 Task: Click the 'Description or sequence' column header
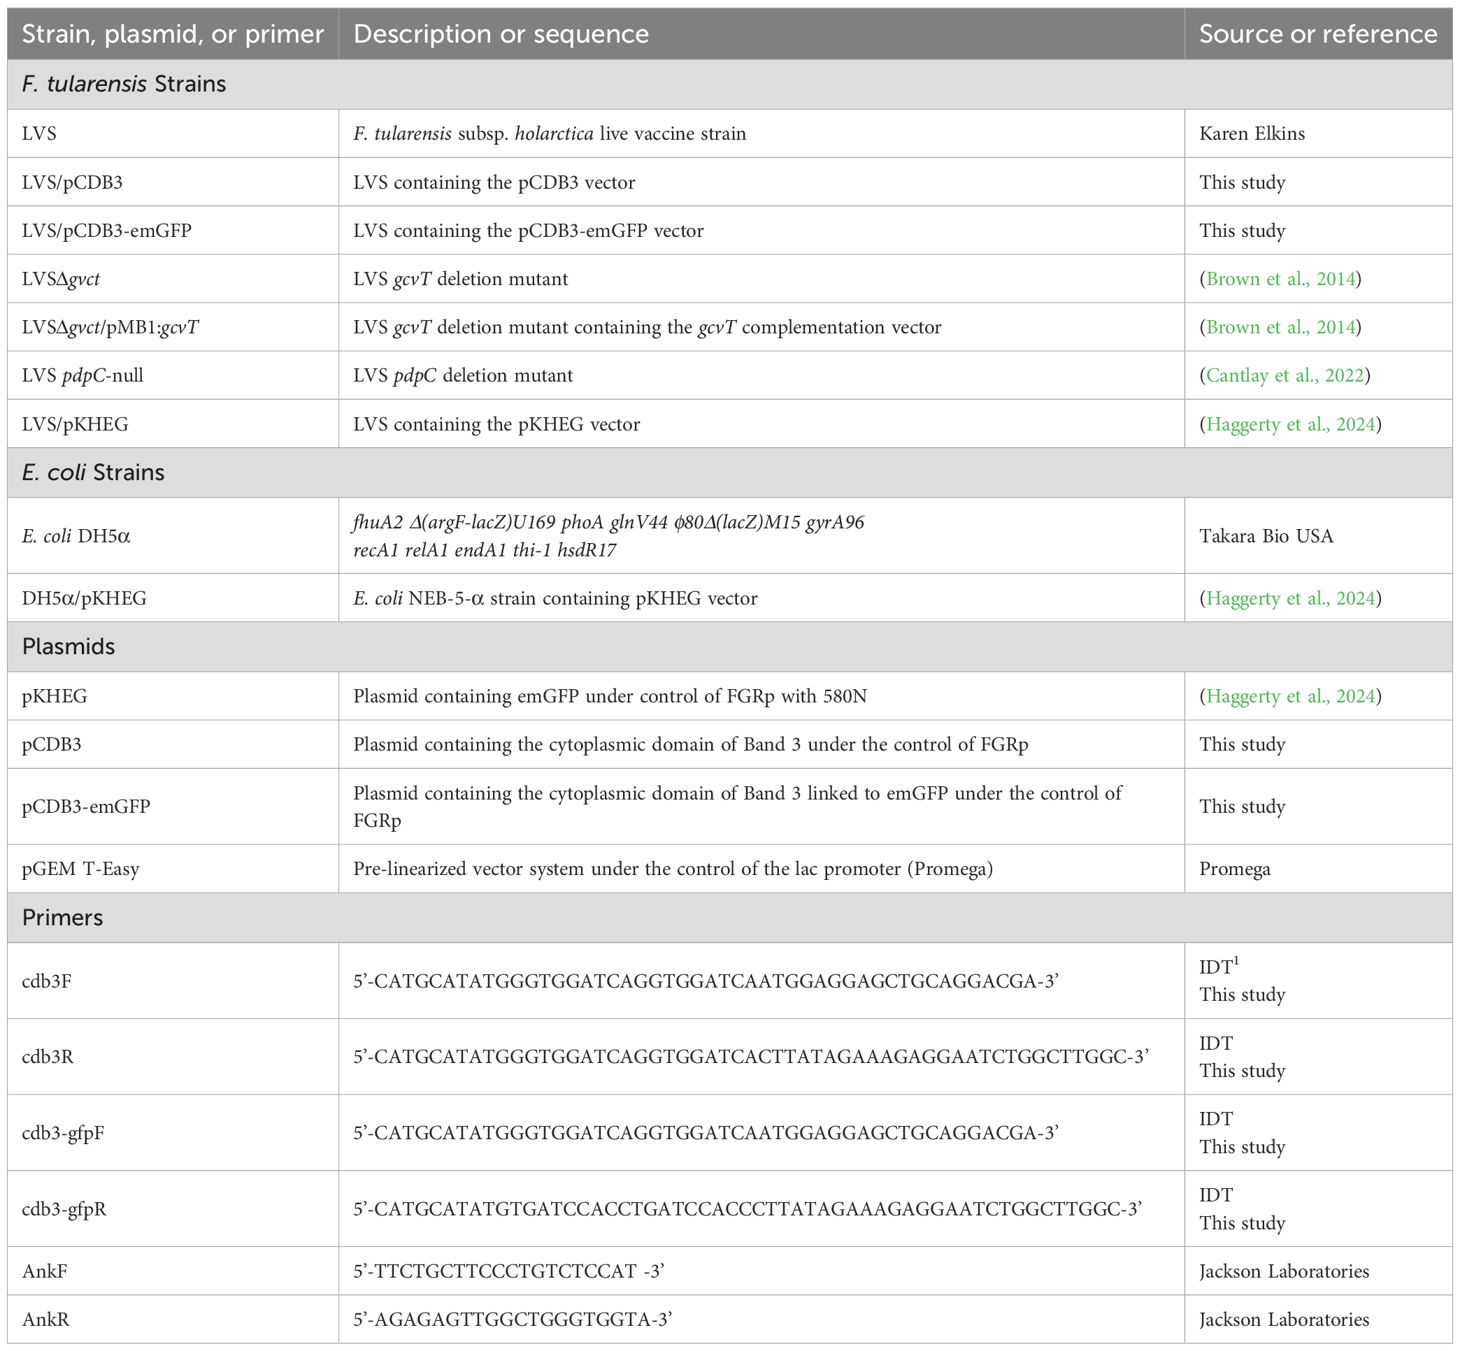pyautogui.click(x=501, y=34)
